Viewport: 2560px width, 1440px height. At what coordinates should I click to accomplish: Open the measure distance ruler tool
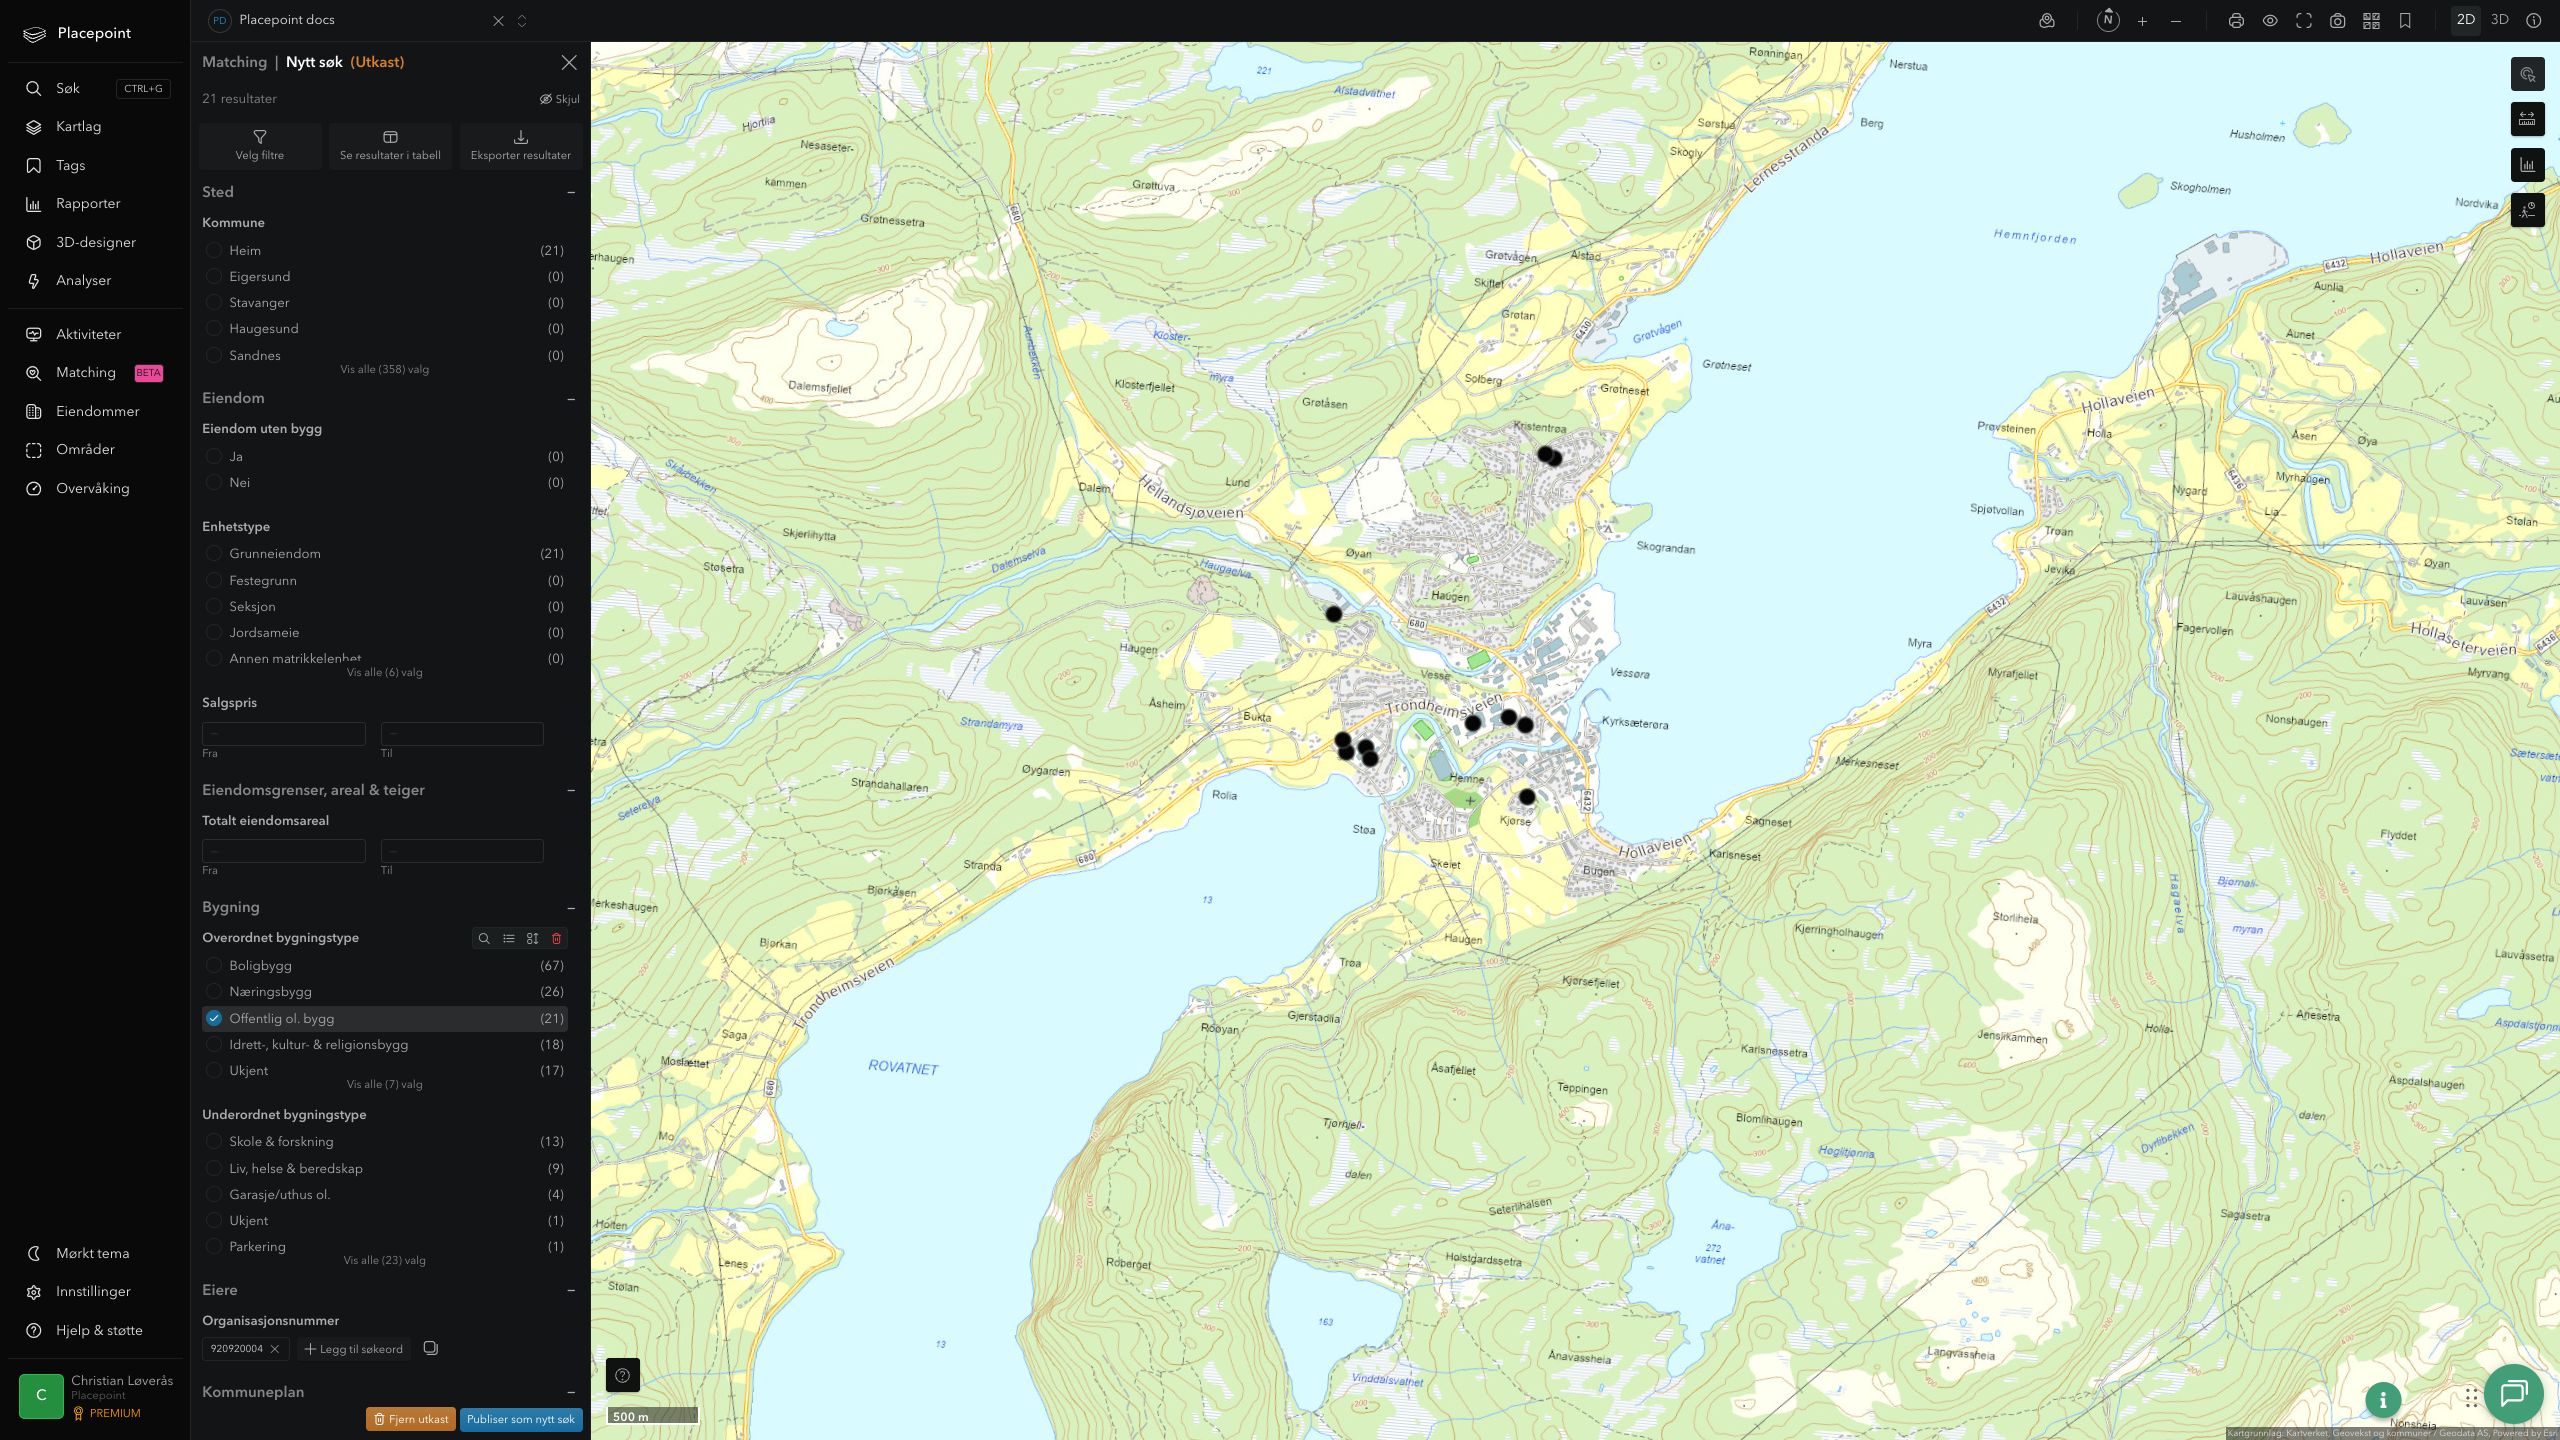click(2527, 119)
